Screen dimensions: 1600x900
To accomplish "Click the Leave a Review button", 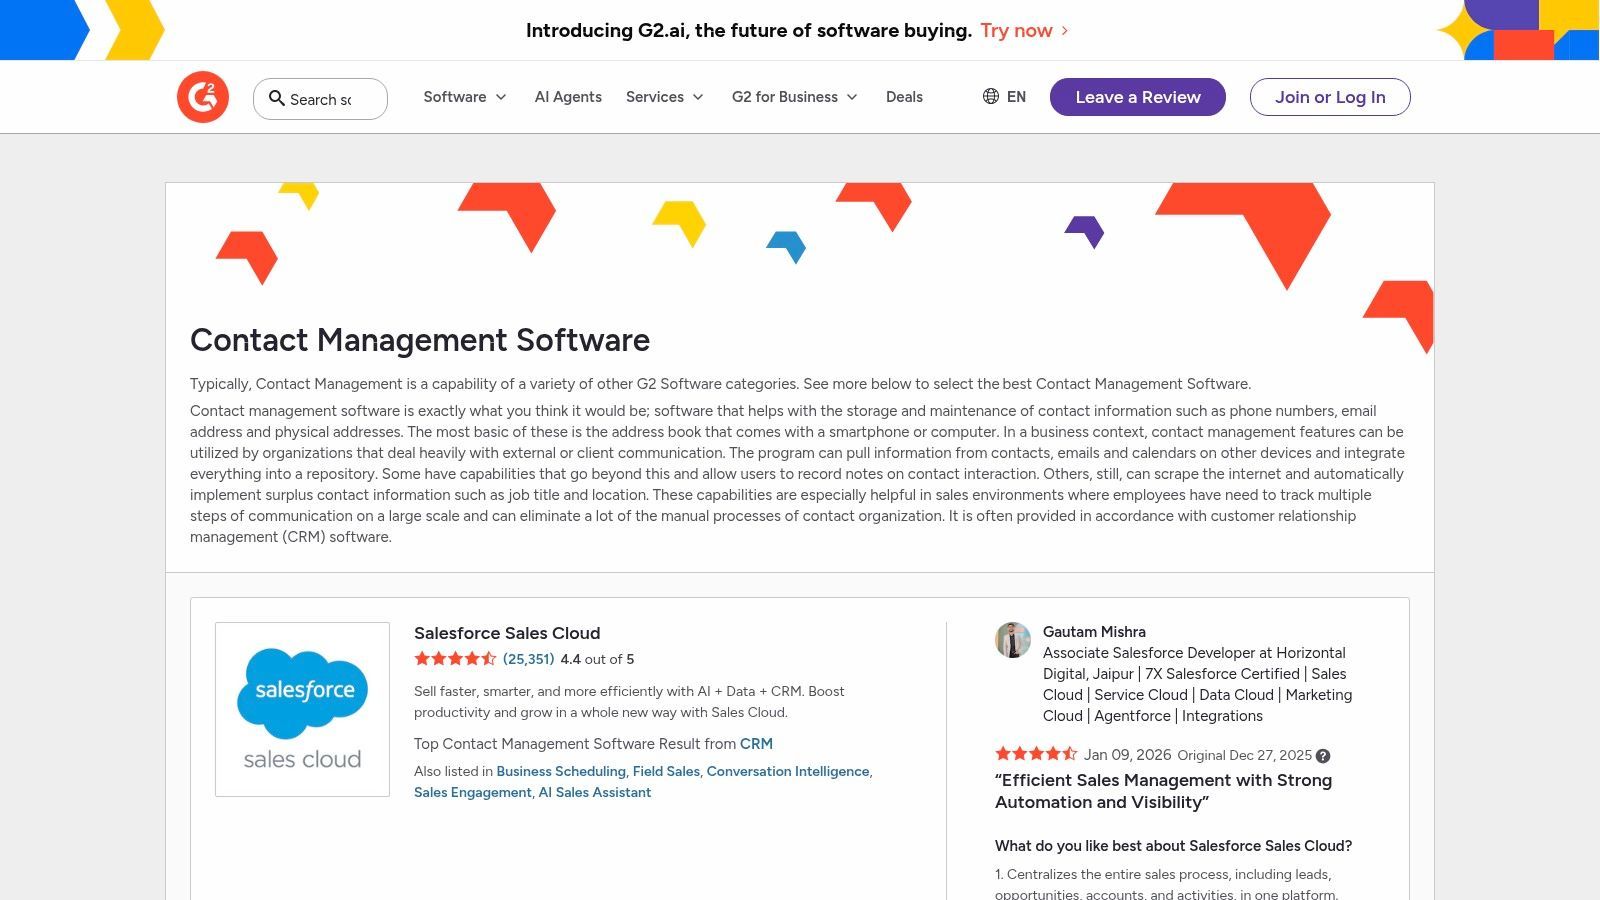I will 1138,97.
